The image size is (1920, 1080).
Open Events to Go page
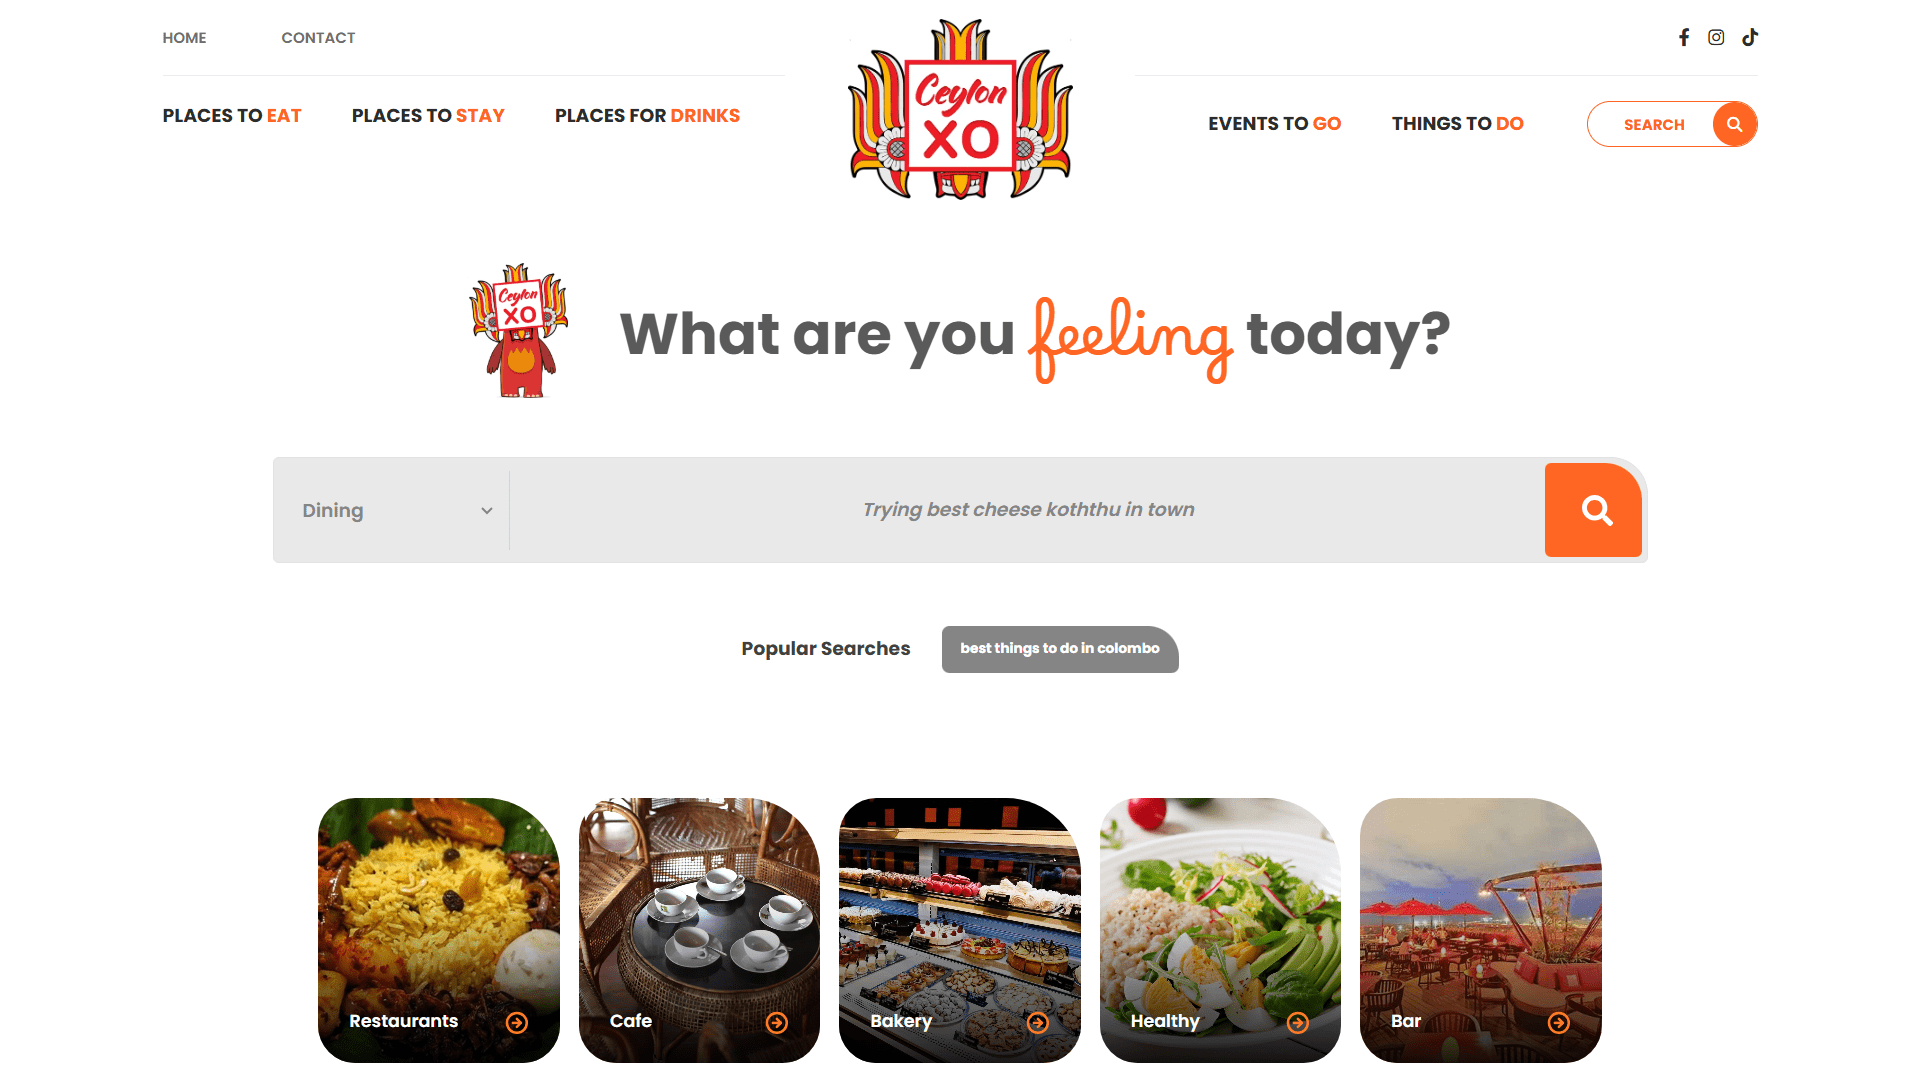coord(1275,124)
